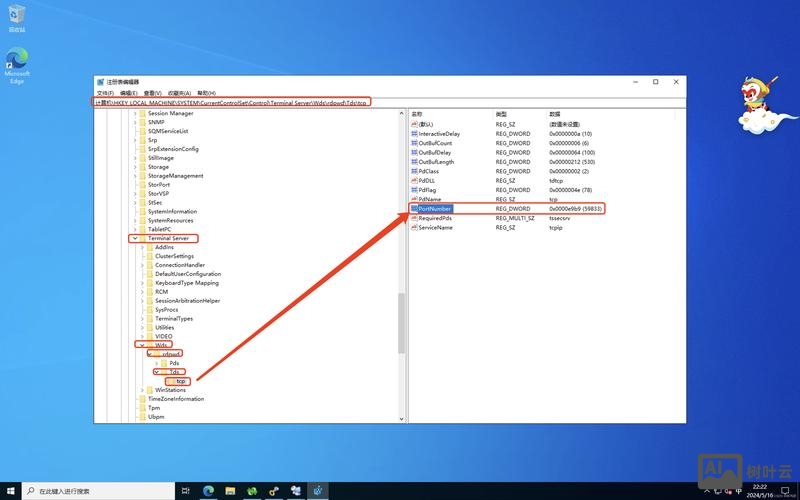The height and width of the screenshot is (500, 800).
Task: Expand the Session Manager tree node
Action: pos(134,113)
